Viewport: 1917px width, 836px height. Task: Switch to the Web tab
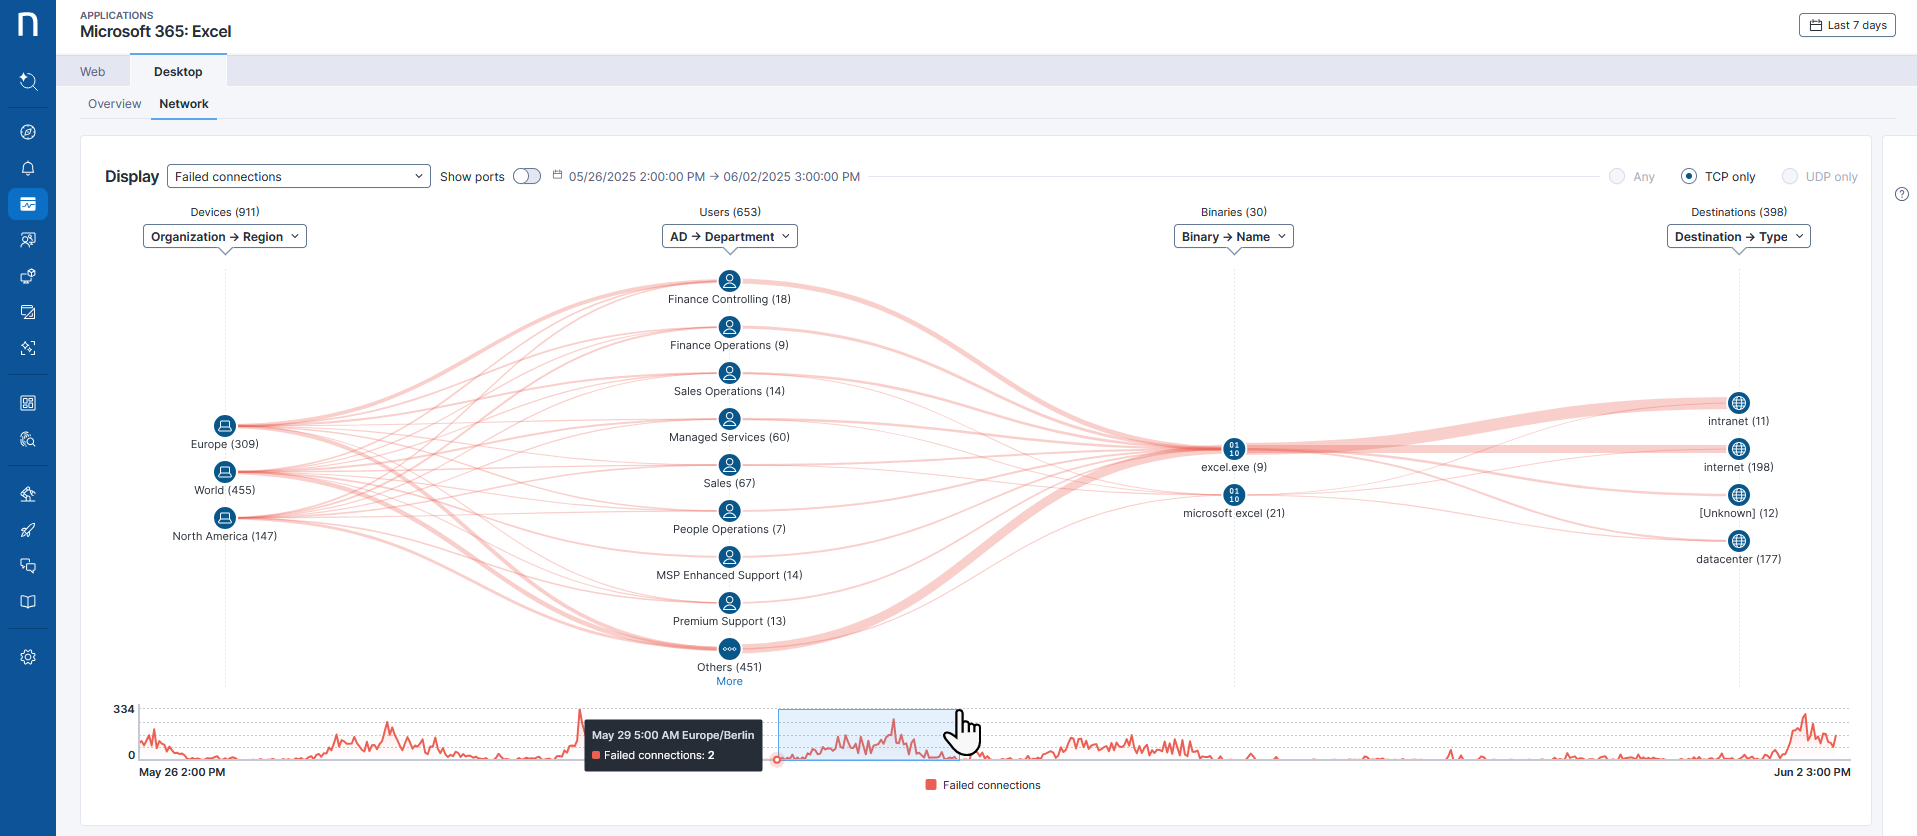(x=93, y=72)
